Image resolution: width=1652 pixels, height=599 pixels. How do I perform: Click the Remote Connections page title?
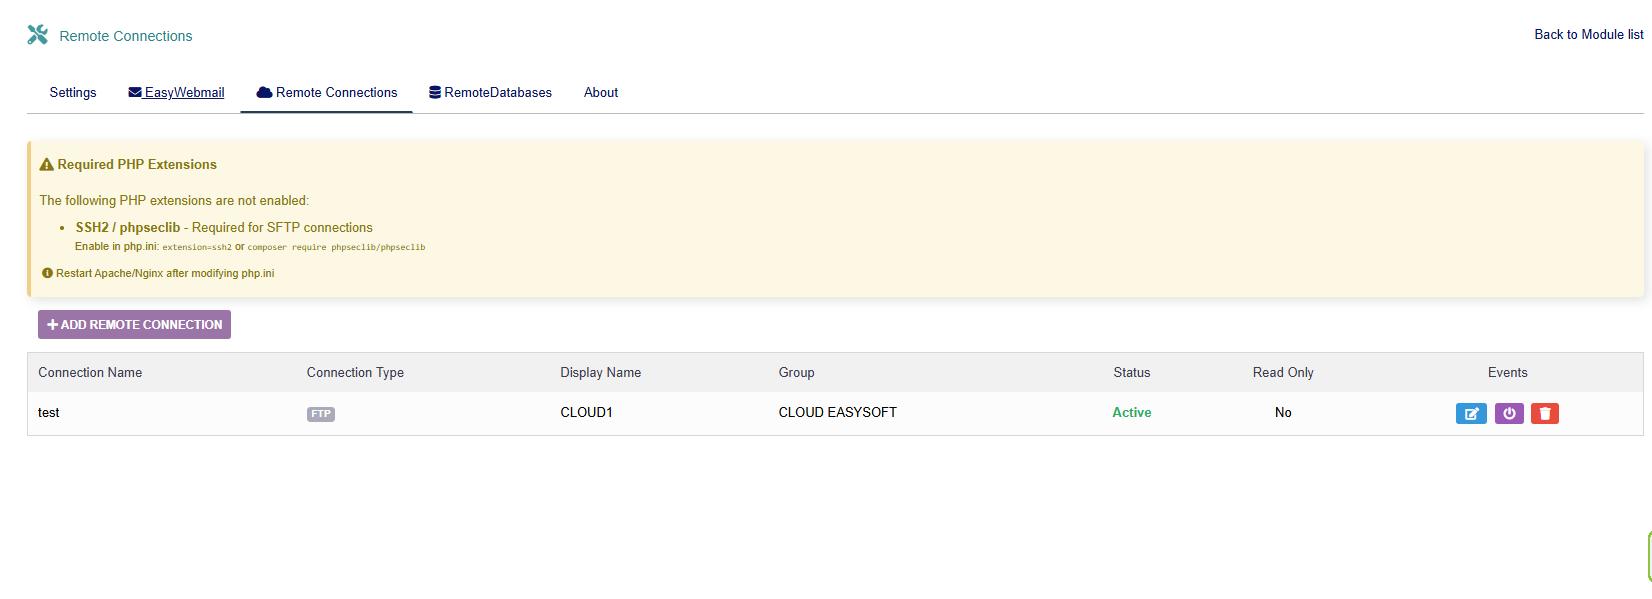126,36
